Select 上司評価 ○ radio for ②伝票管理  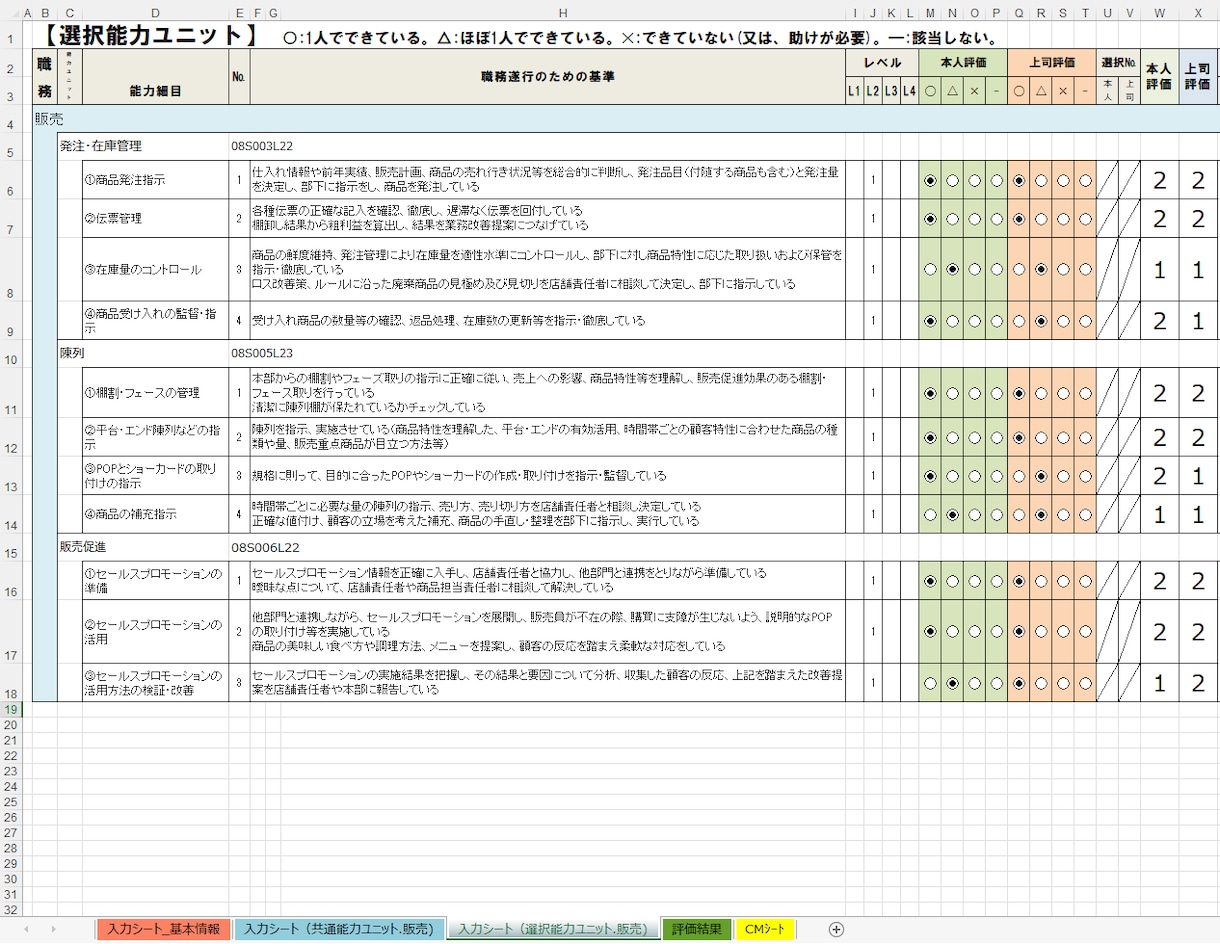click(x=1019, y=218)
